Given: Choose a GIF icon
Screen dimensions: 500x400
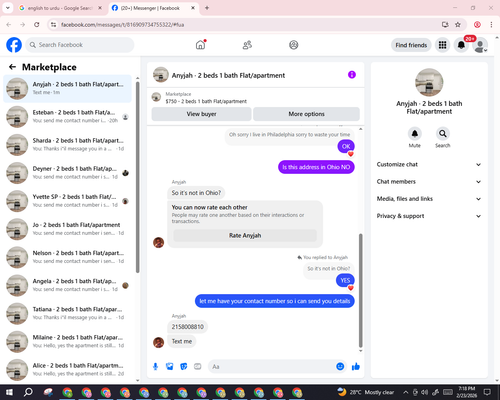Looking at the screenshot, I should 198,367.
